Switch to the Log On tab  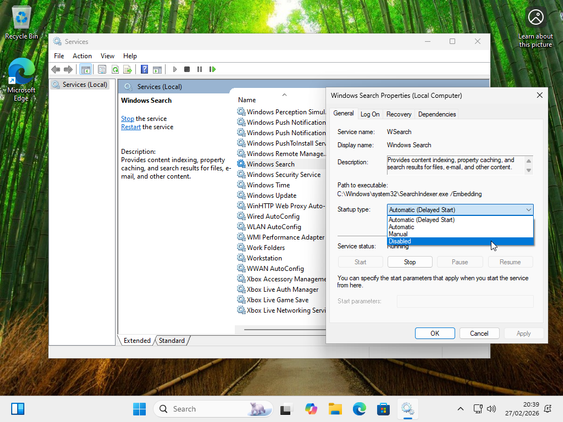pos(370,114)
